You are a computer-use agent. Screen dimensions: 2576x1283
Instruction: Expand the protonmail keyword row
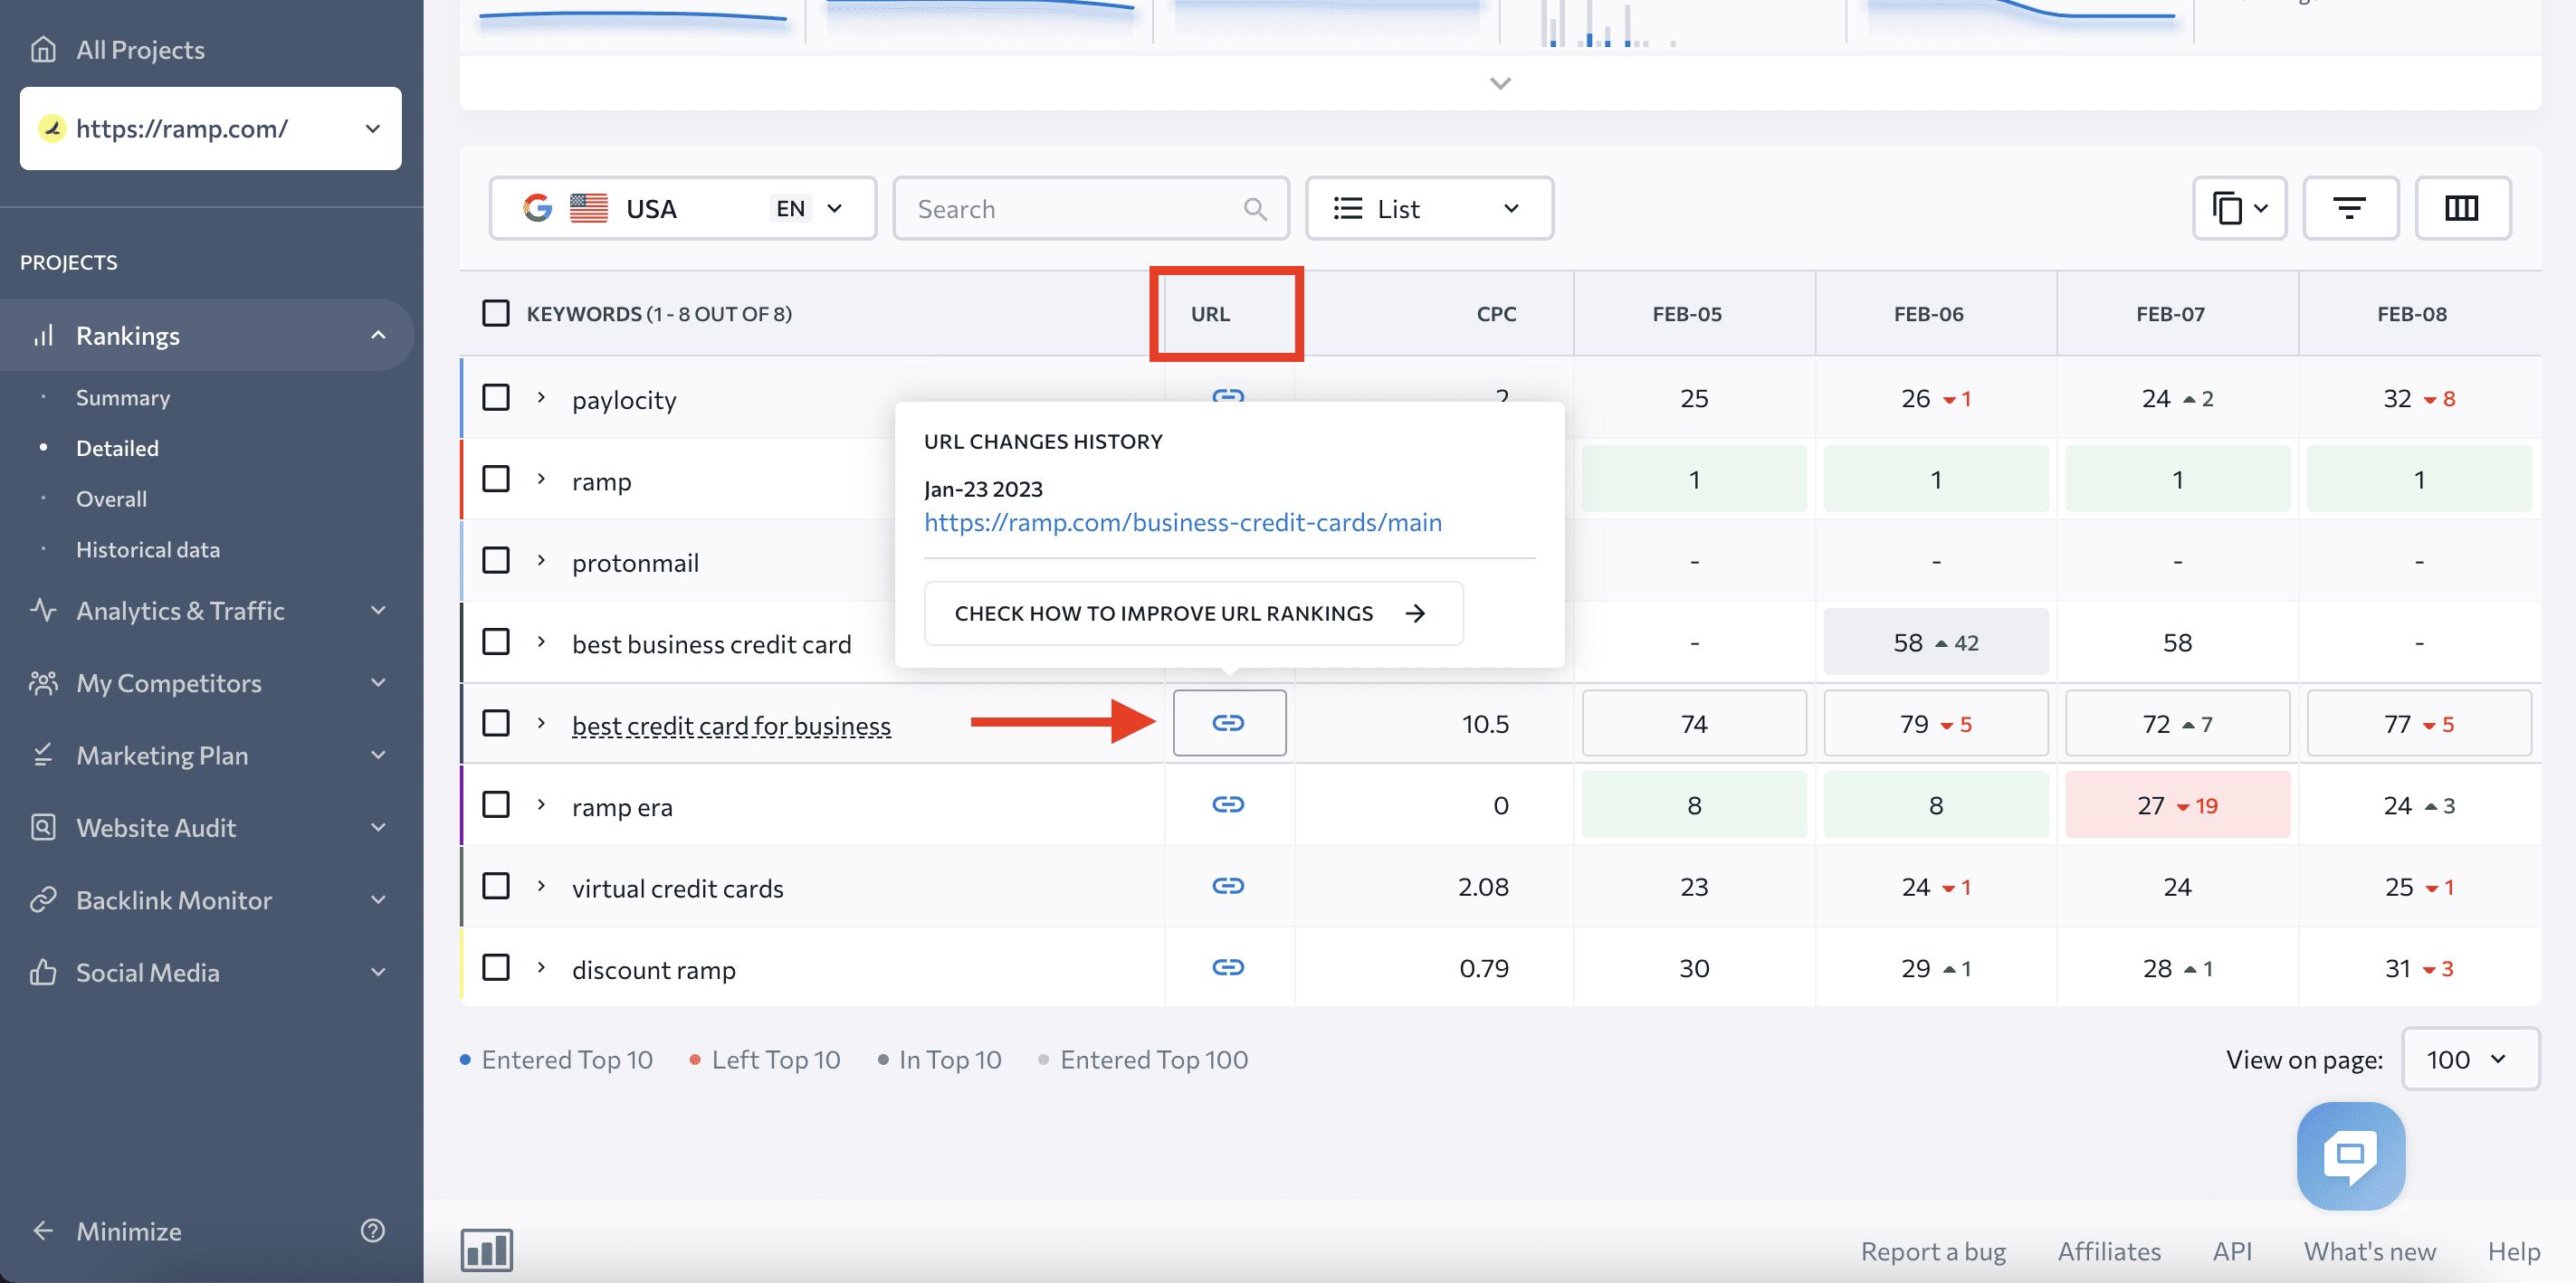pyautogui.click(x=541, y=561)
